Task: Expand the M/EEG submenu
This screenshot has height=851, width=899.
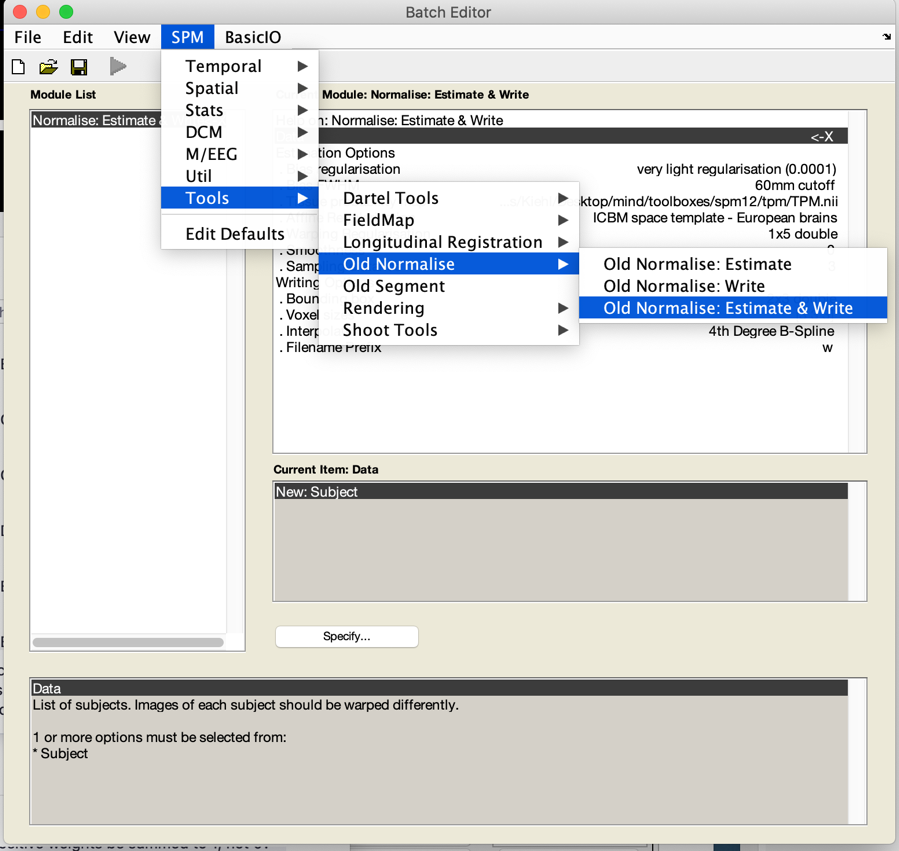Action: (x=240, y=154)
